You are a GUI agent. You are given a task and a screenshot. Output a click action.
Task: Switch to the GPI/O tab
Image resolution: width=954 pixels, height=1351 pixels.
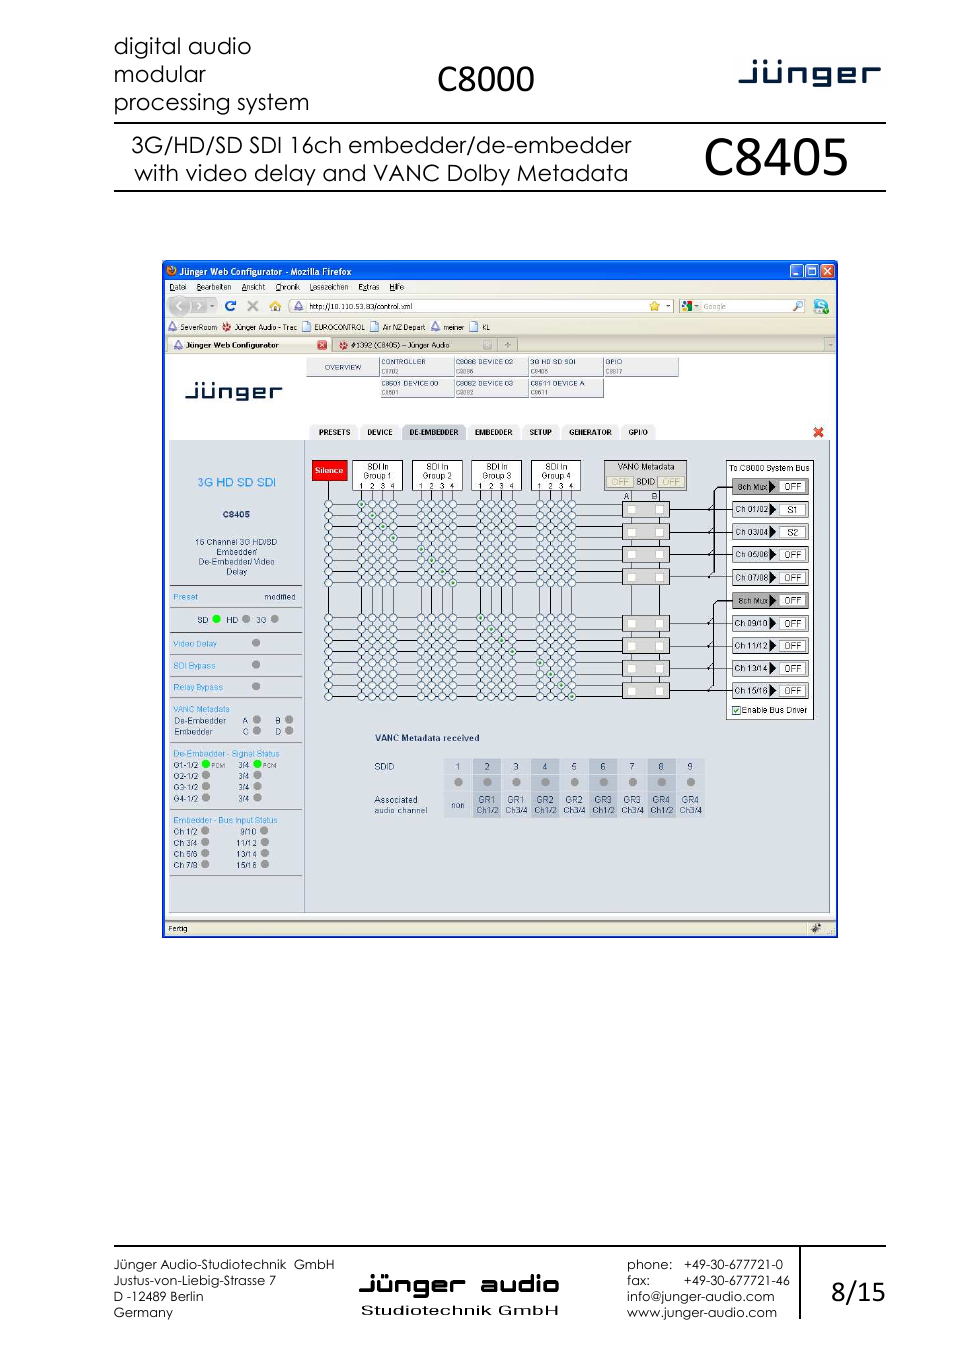(638, 433)
